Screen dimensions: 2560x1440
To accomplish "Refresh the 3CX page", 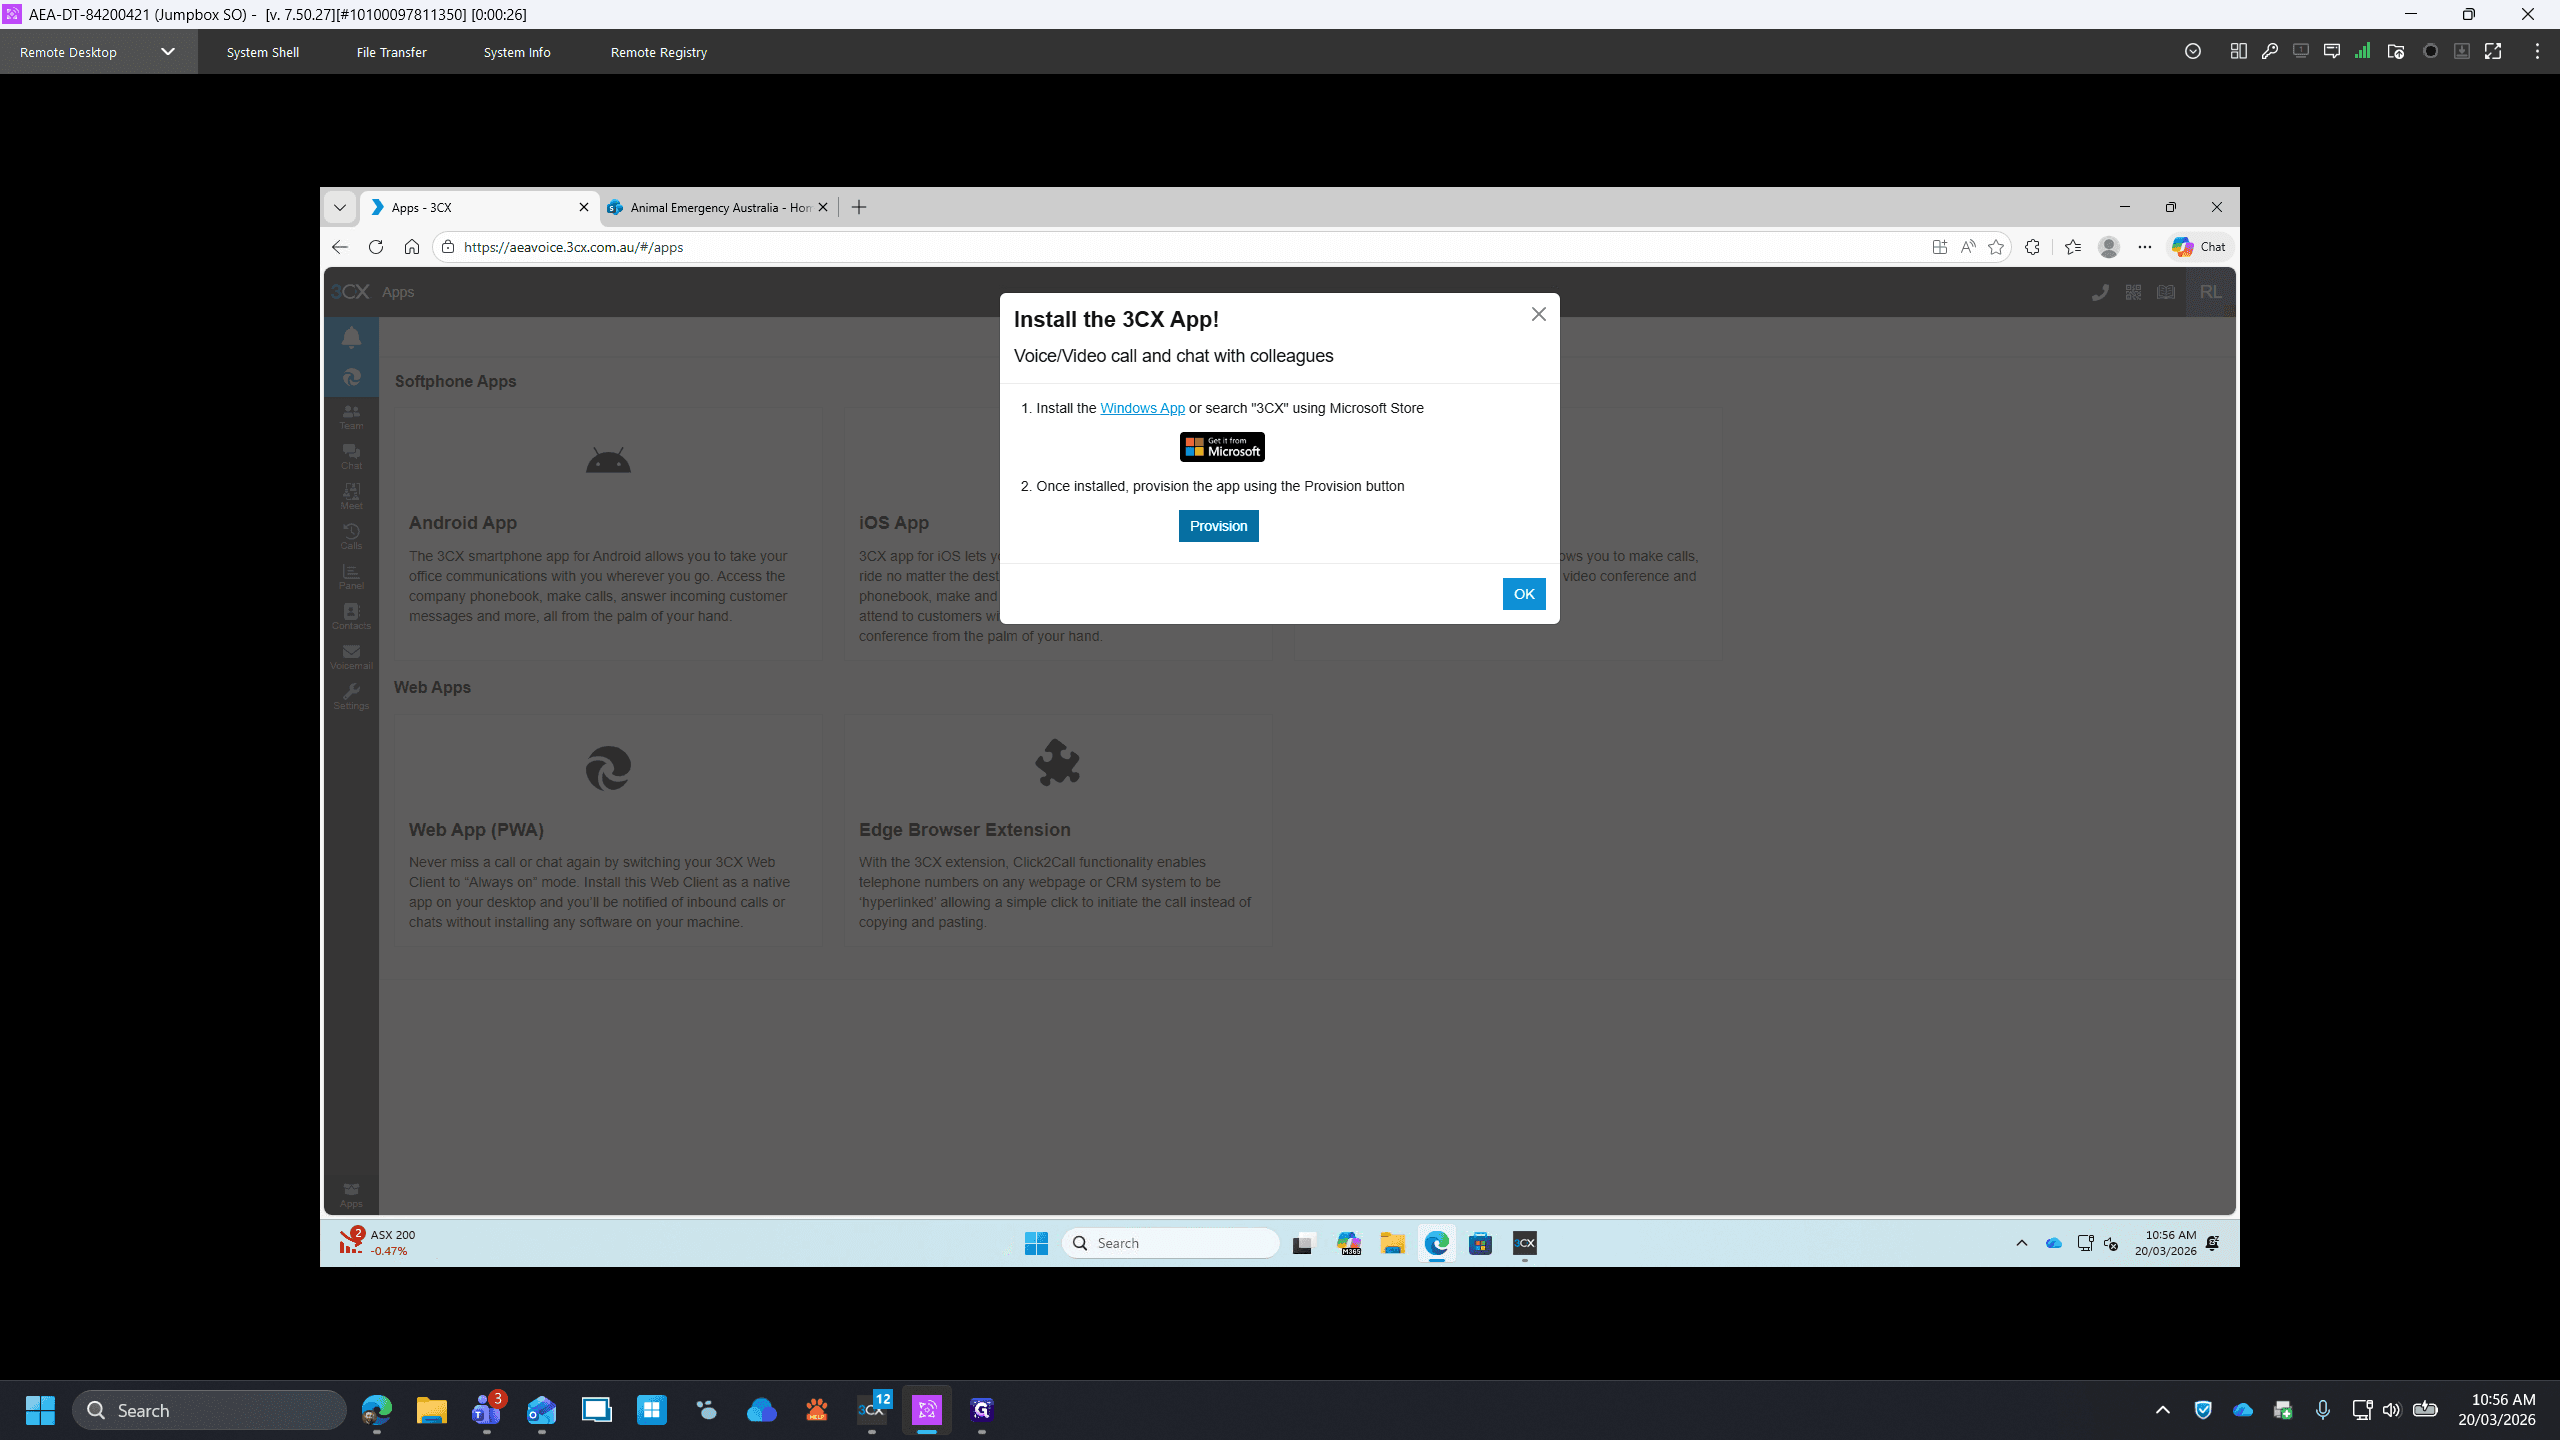I will (376, 247).
